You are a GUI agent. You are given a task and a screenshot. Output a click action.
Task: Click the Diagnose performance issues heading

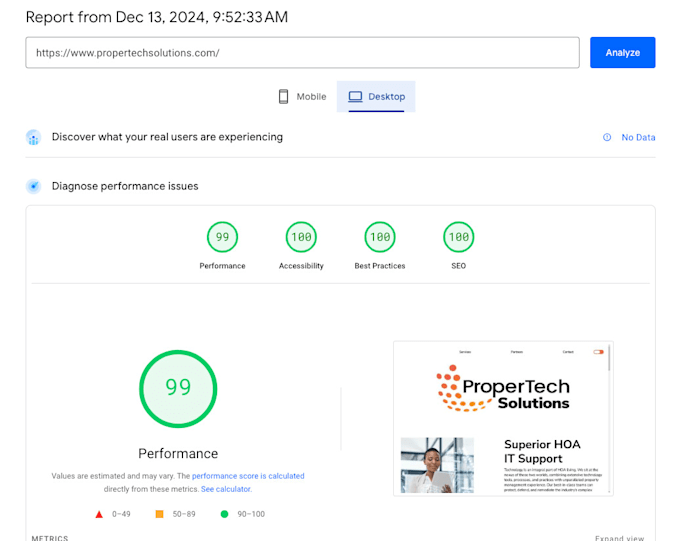(125, 186)
